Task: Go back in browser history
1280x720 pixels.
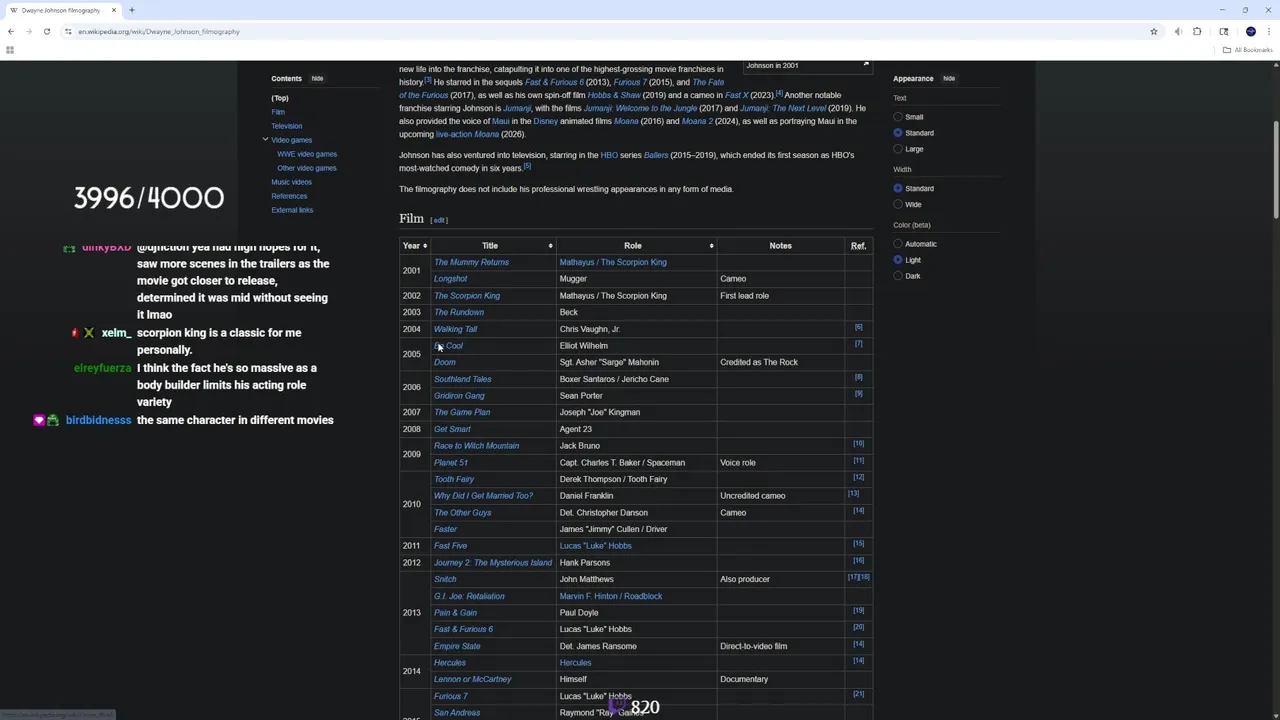Action: pyautogui.click(x=11, y=31)
